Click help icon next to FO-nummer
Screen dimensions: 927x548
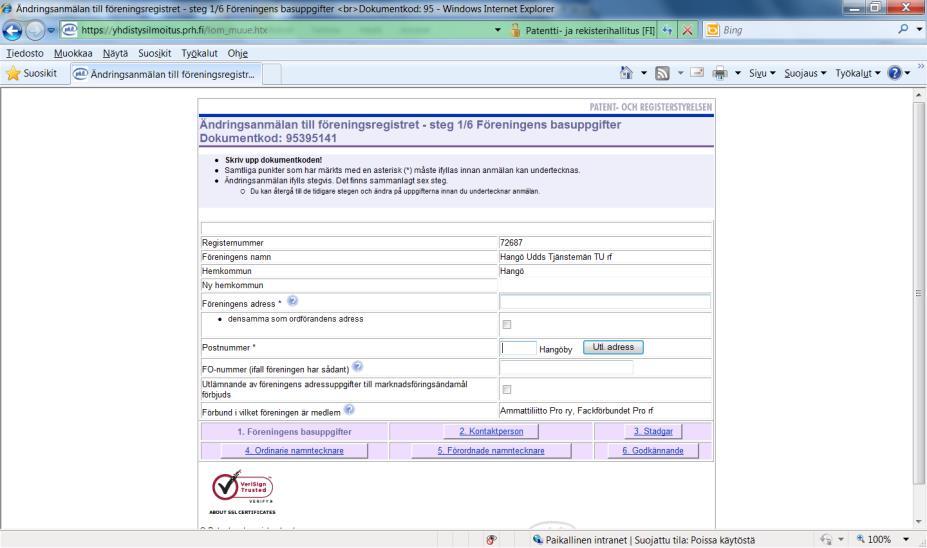click(357, 367)
